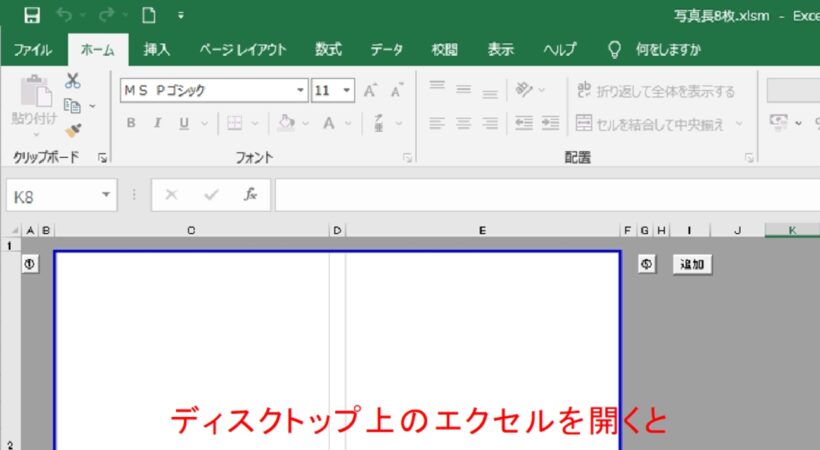Open the Name Box dropdown showing K8
The width and height of the screenshot is (820, 450).
106,196
